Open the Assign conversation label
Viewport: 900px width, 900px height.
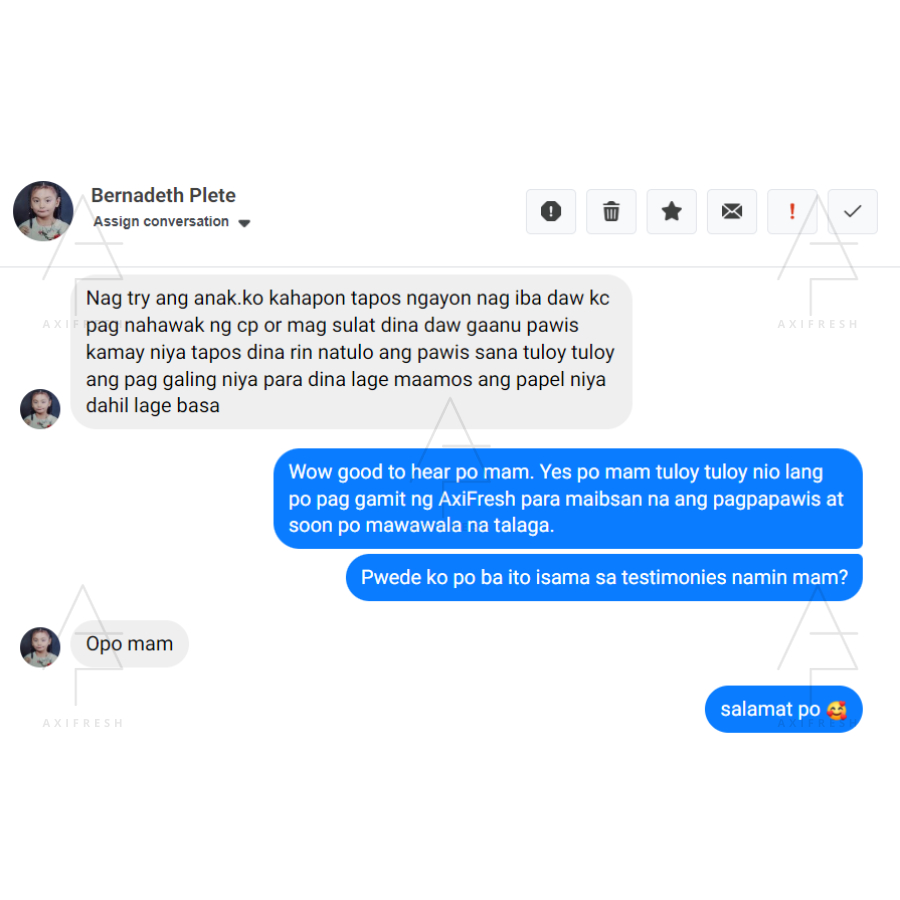(x=161, y=222)
